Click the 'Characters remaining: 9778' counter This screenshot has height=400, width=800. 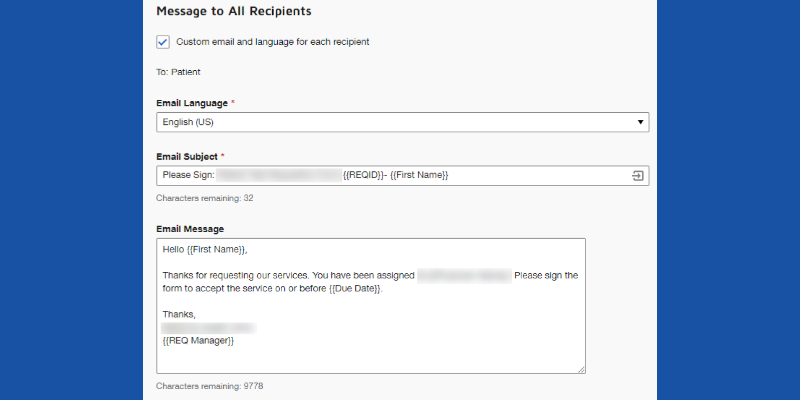coord(210,385)
